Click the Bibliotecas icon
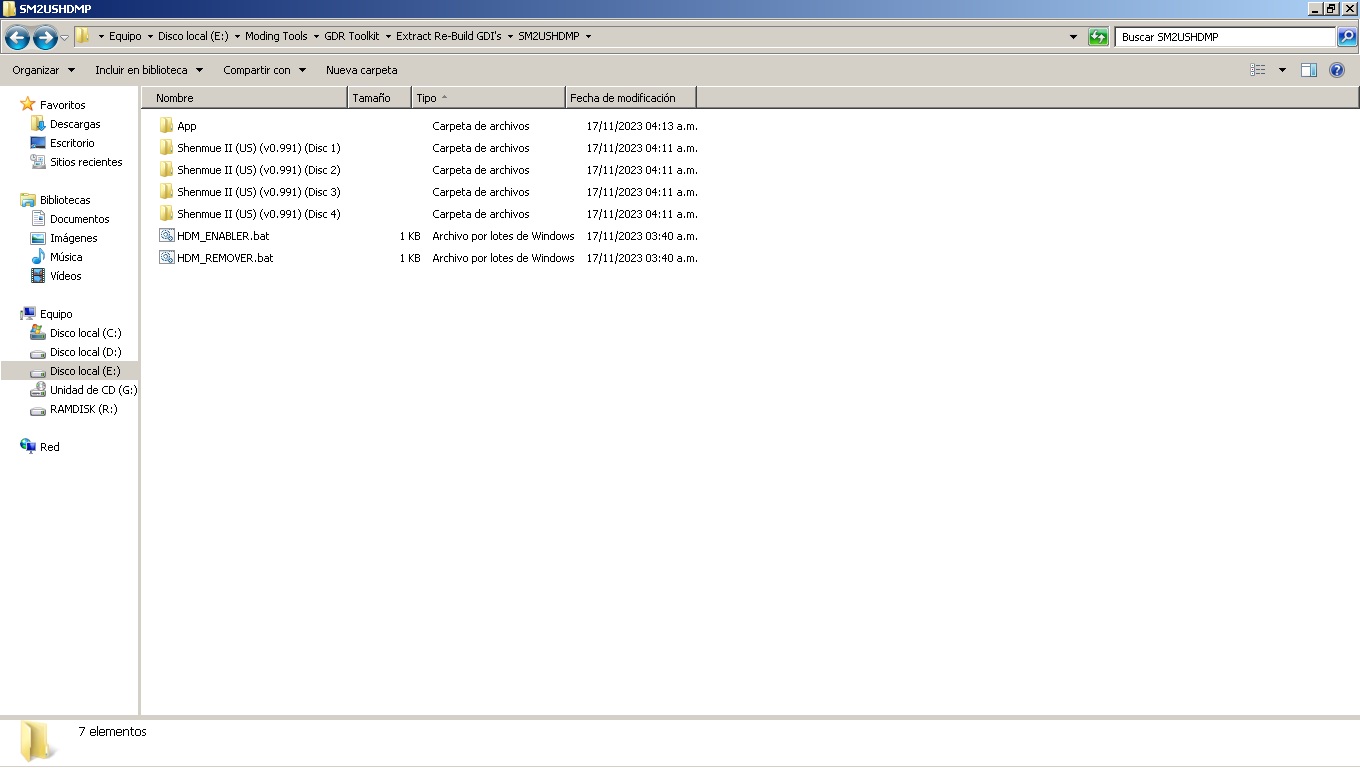Viewport: 1360px width, 768px height. pos(27,199)
